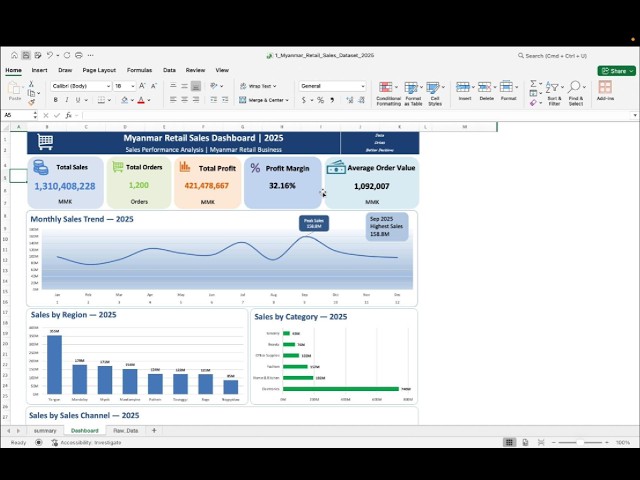Toggle center horizontal alignment
The image size is (640, 480).
click(184, 100)
